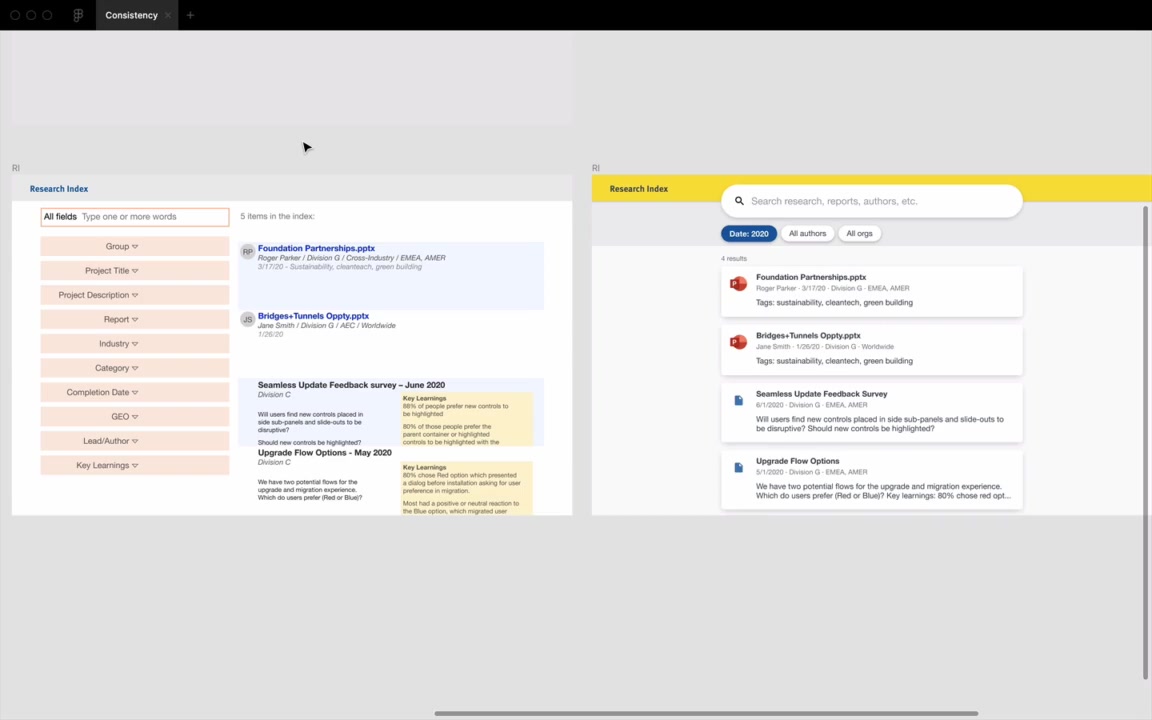Expand the Project Description filter dropdown
The height and width of the screenshot is (720, 1152).
coord(134,295)
